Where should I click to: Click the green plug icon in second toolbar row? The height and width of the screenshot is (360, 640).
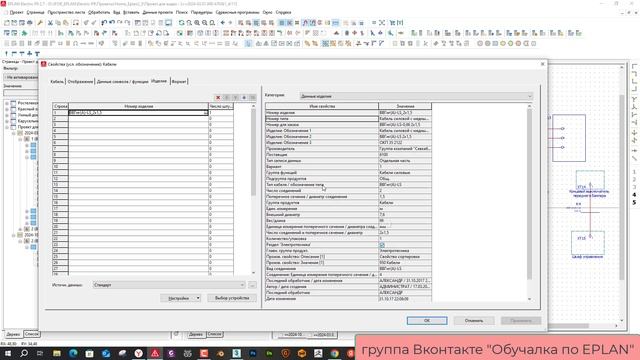click(x=24, y=33)
